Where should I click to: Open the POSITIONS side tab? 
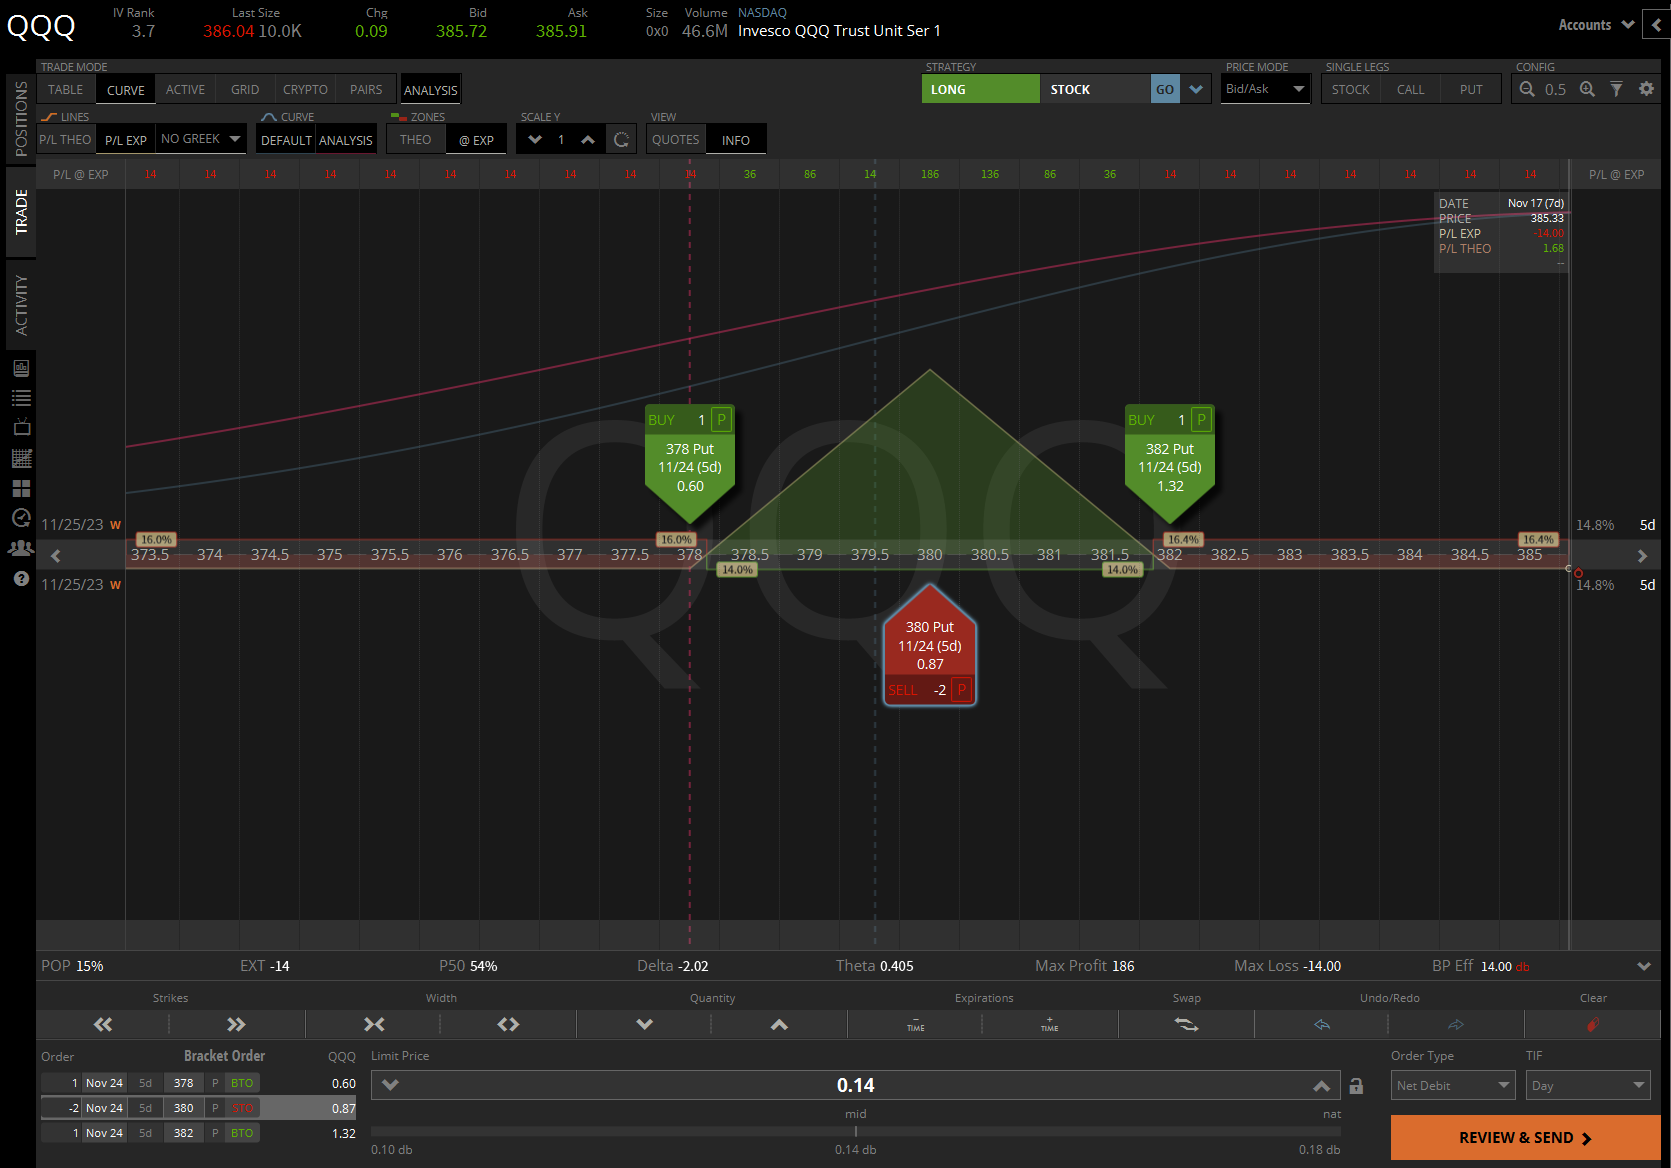(x=21, y=118)
